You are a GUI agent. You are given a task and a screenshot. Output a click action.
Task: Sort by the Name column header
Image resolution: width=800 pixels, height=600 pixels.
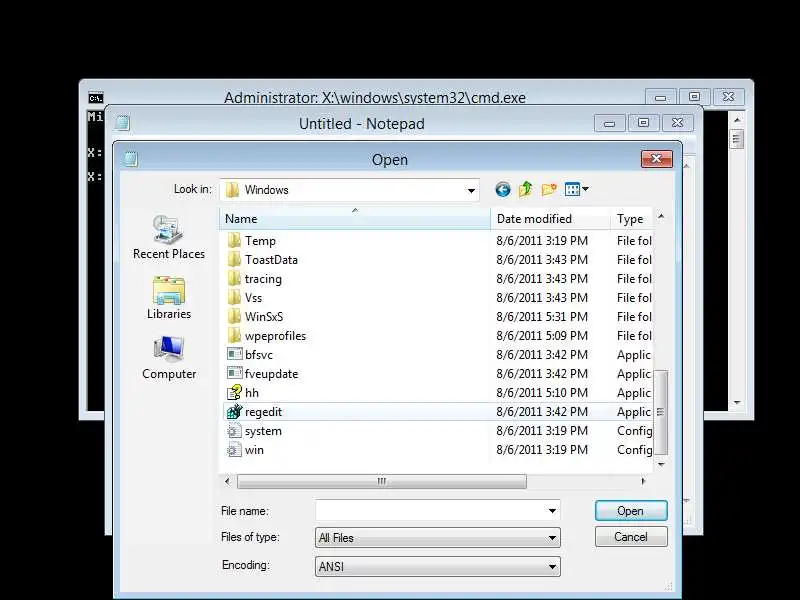pos(355,219)
